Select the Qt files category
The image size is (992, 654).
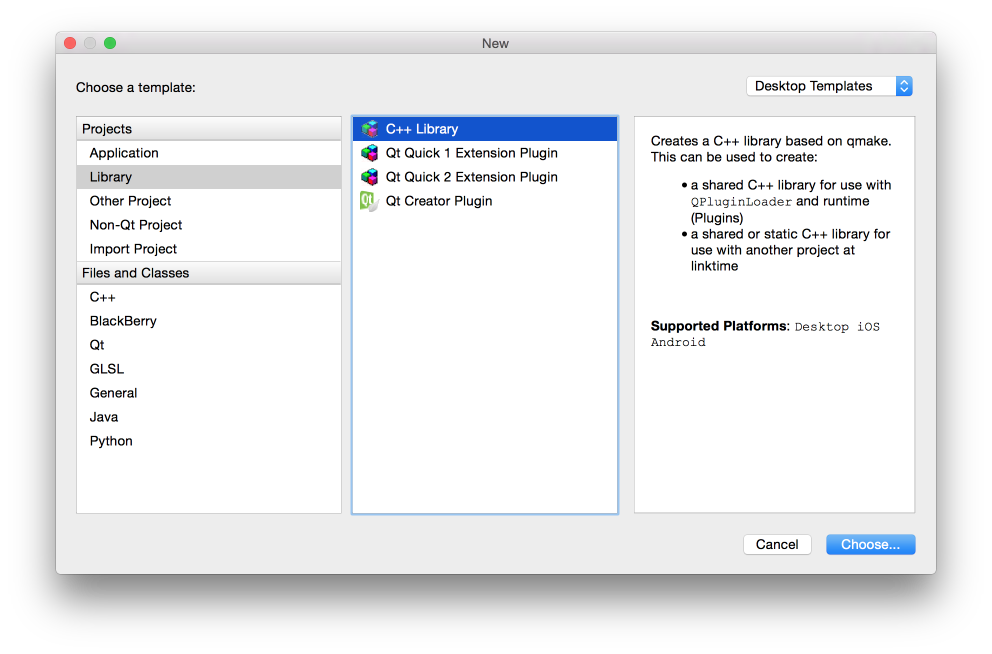click(x=209, y=345)
